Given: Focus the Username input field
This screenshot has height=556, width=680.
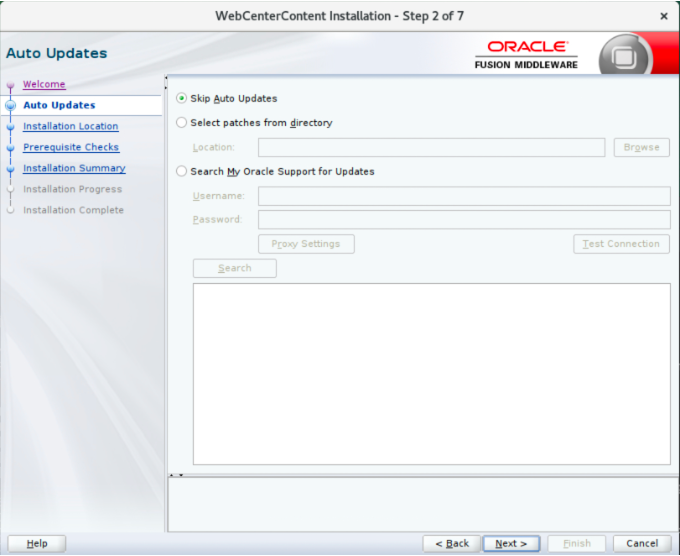Looking at the screenshot, I should pyautogui.click(x=464, y=196).
